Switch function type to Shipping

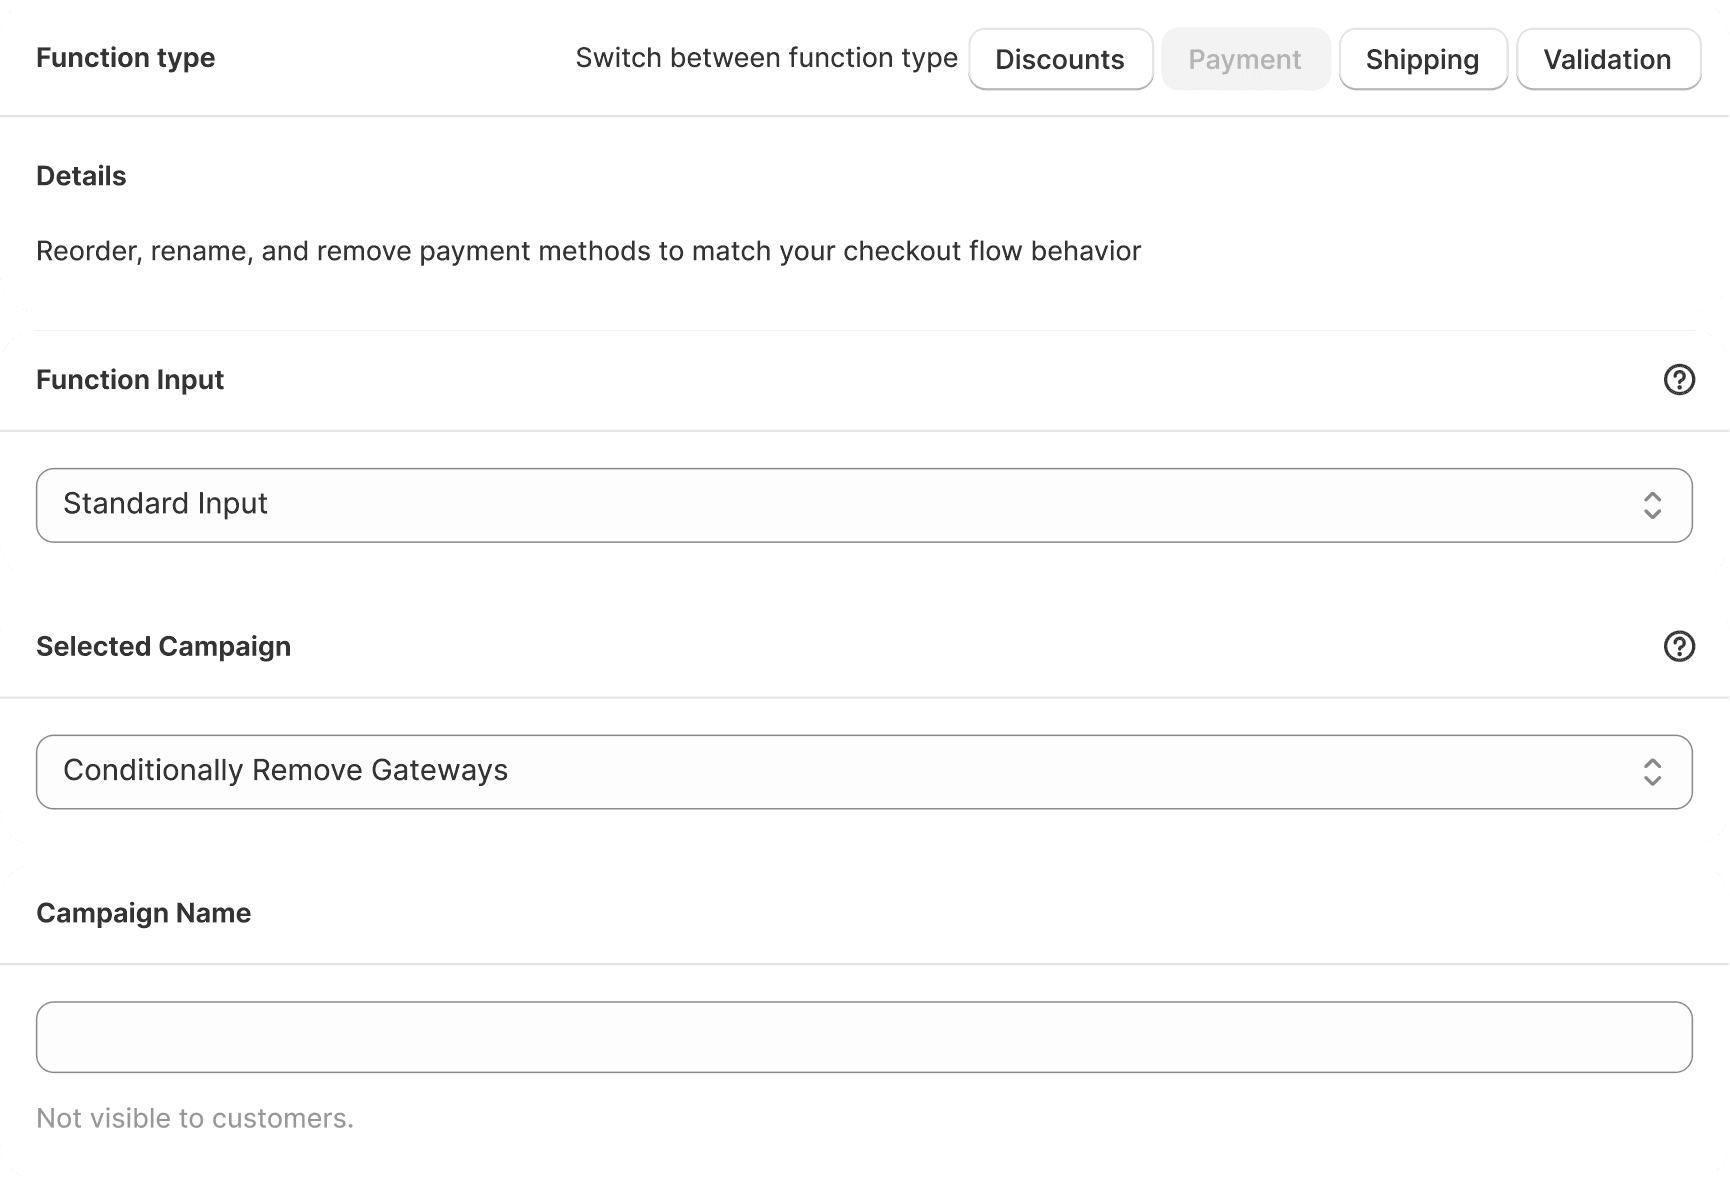[x=1422, y=60]
